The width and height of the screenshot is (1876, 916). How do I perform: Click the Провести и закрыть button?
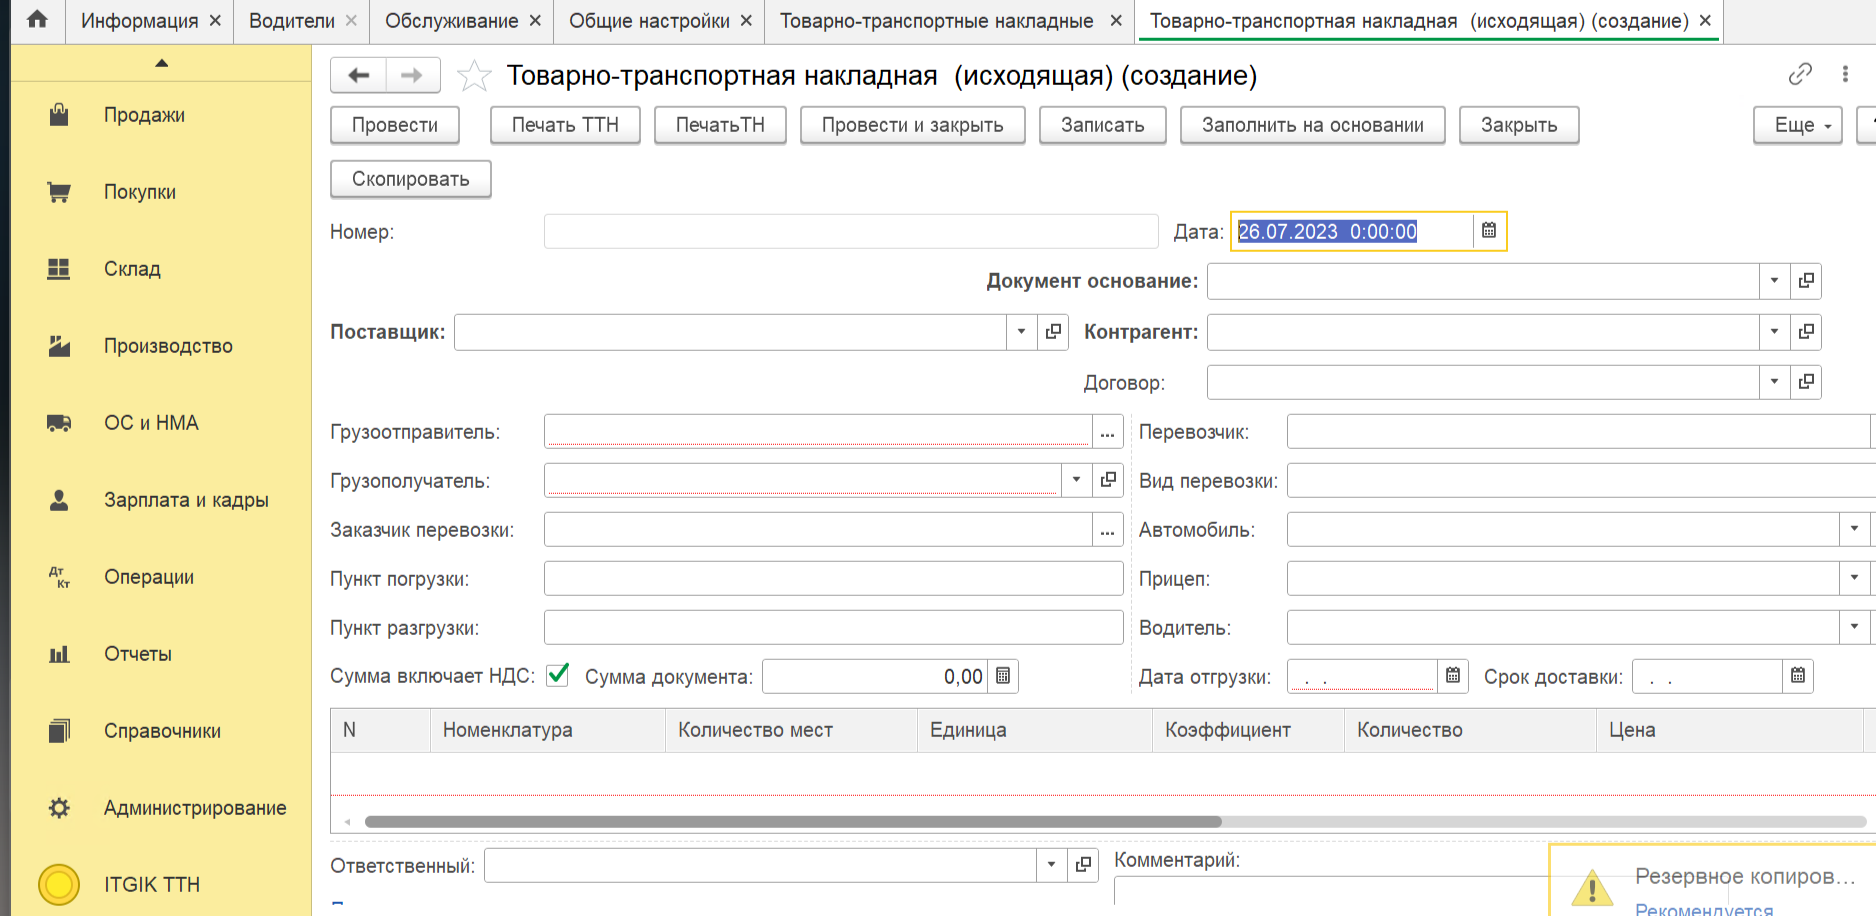click(x=912, y=125)
